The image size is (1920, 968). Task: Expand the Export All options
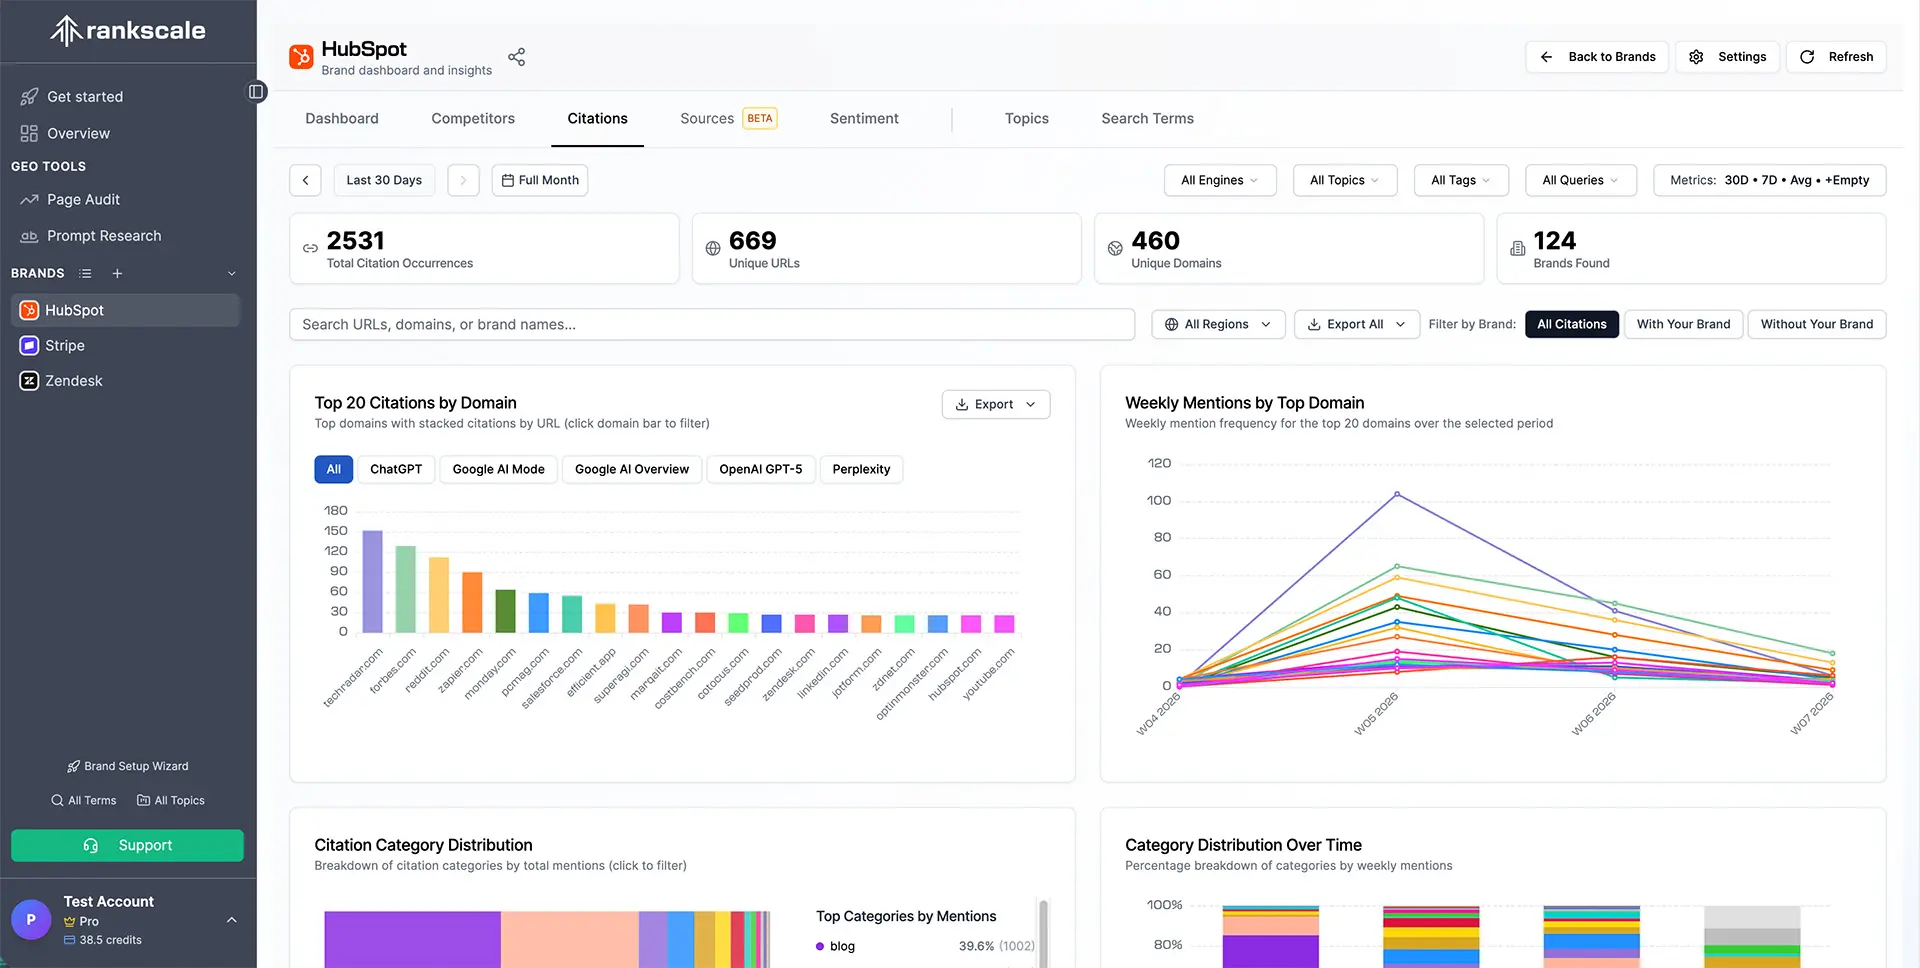[1355, 324]
